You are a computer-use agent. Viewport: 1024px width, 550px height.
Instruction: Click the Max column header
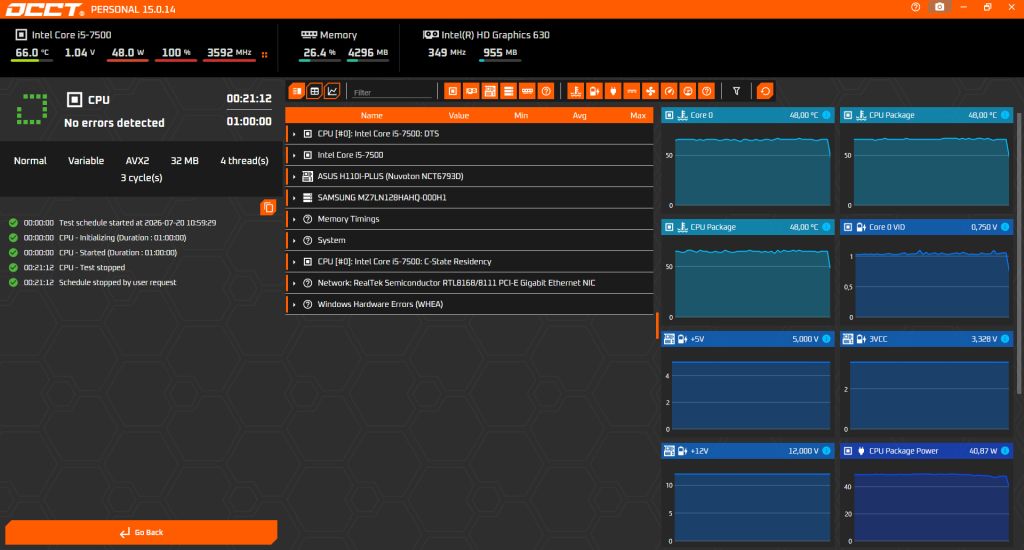[637, 116]
